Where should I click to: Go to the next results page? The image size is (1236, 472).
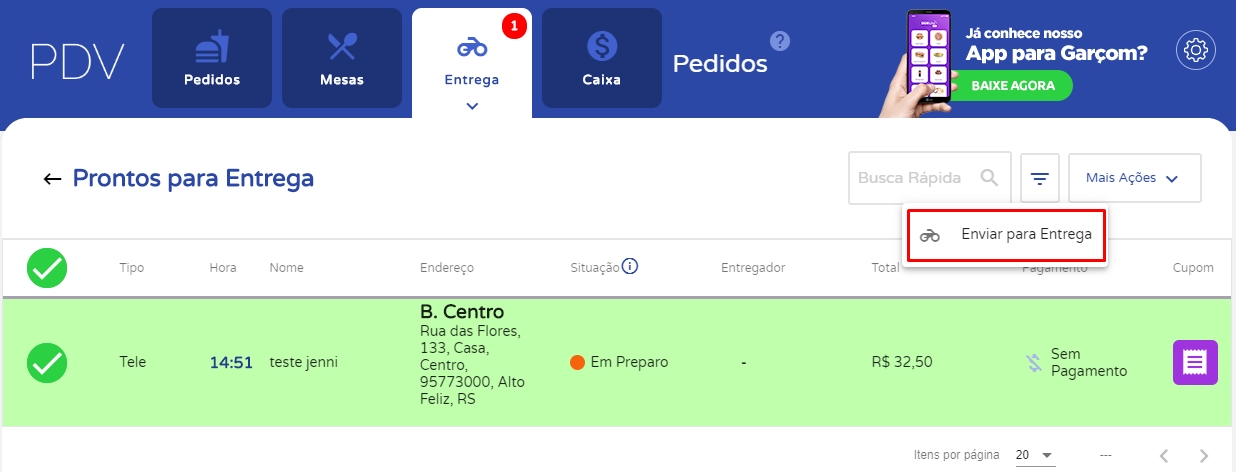1204,455
